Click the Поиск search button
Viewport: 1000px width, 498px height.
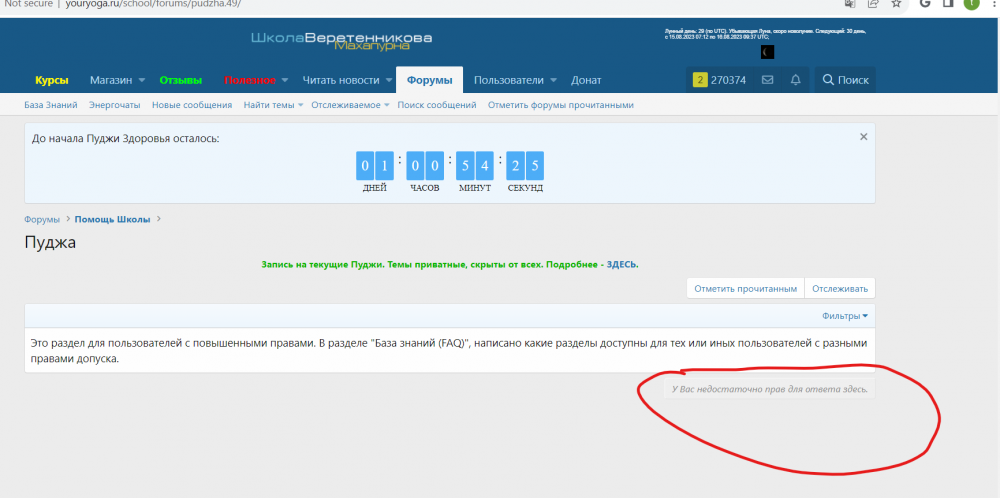[845, 80]
